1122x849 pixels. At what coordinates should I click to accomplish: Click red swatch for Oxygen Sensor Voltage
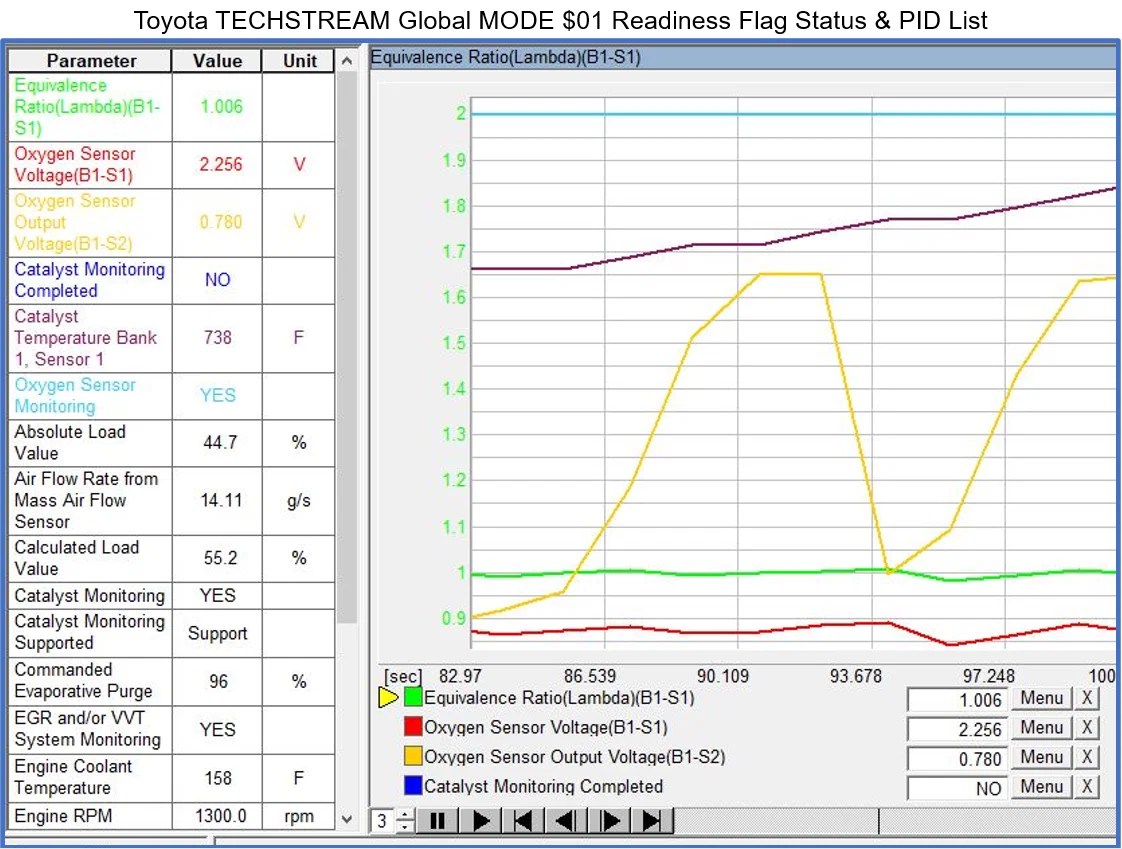(413, 727)
